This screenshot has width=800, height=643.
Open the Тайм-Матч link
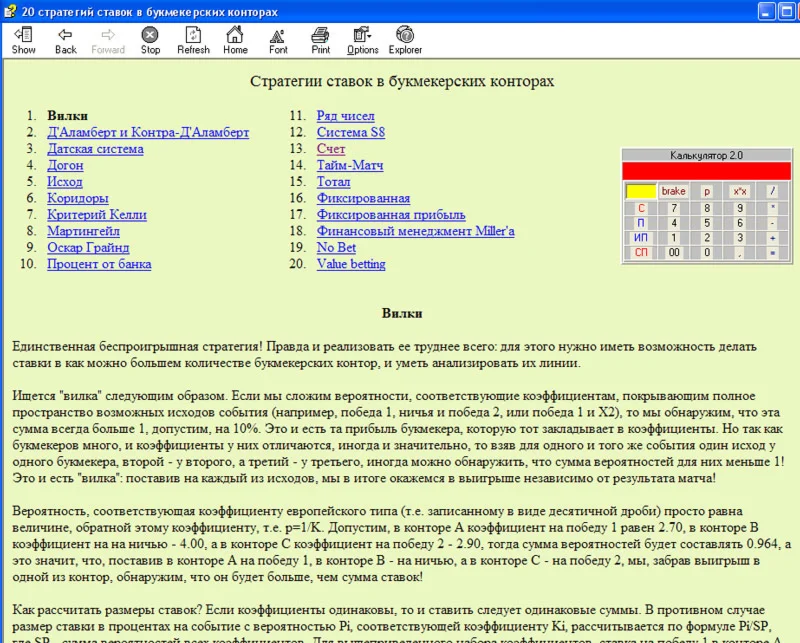(349, 165)
